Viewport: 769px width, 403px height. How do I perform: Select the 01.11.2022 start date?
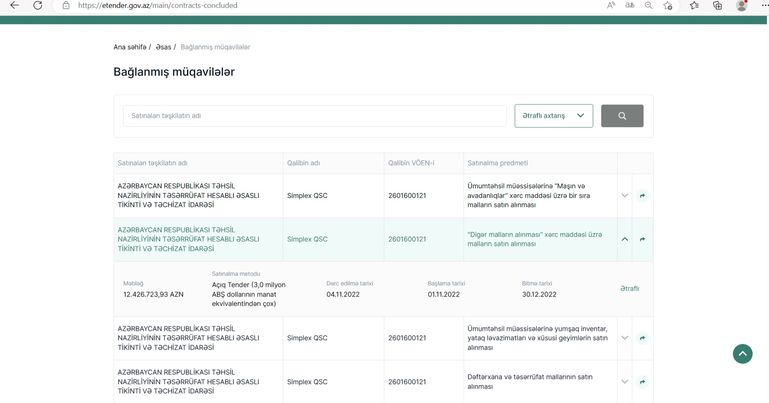443,294
